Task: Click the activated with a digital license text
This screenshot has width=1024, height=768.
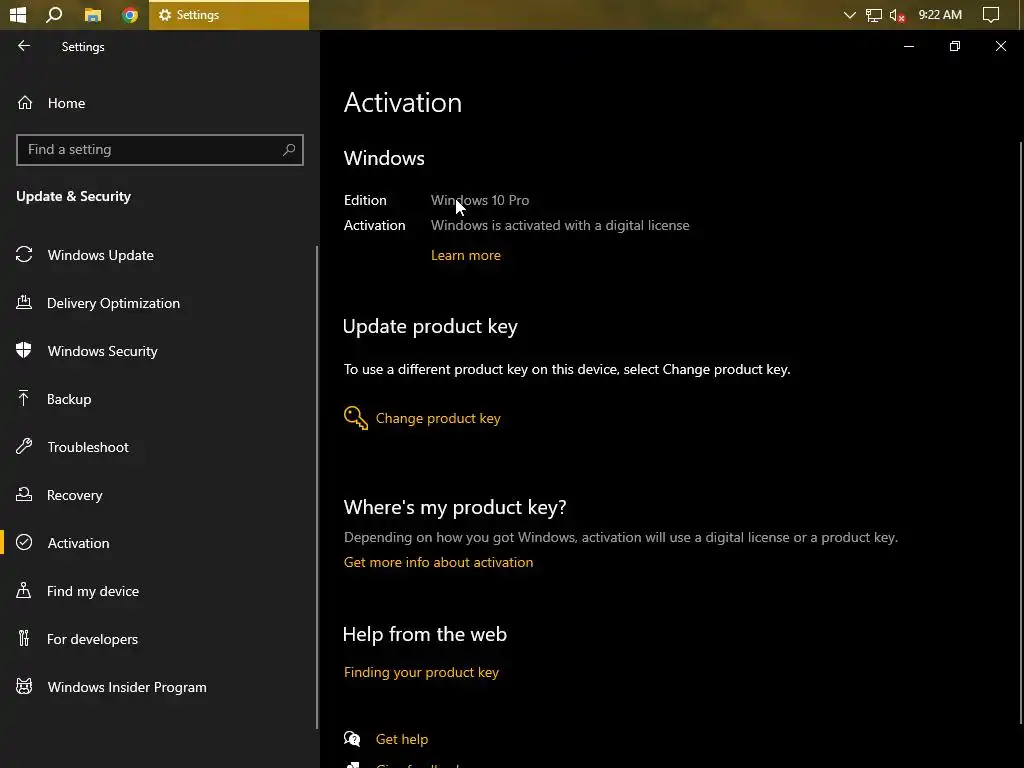Action: (x=560, y=225)
